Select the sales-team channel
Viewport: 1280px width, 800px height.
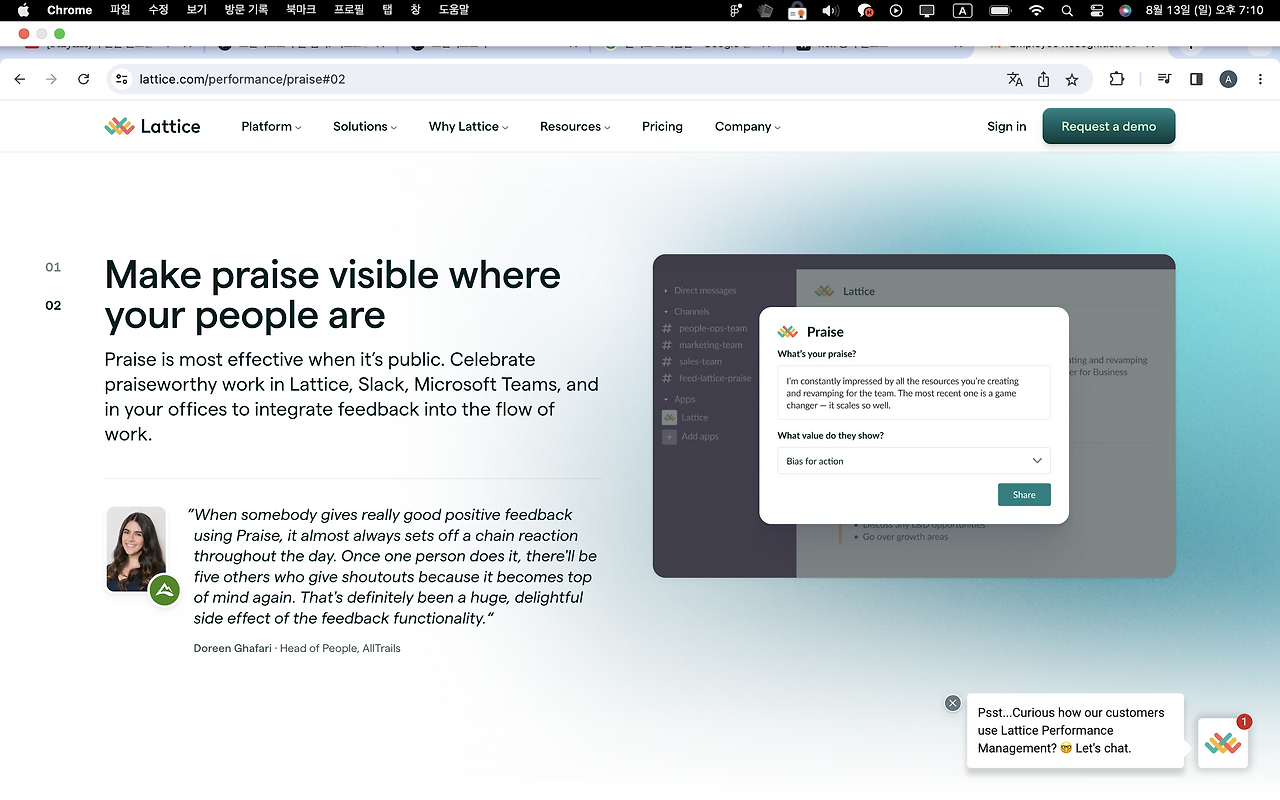pyautogui.click(x=700, y=362)
